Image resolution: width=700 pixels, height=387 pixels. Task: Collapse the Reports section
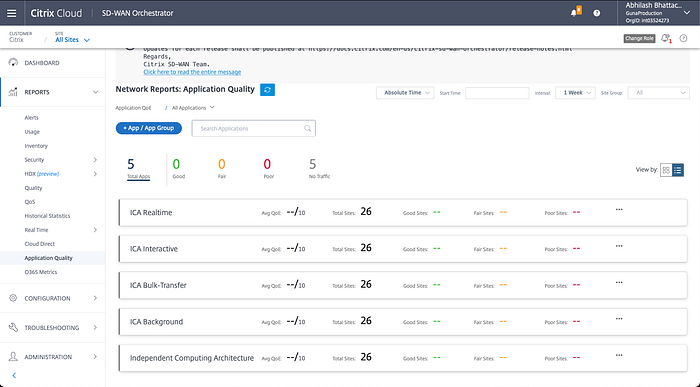95,92
